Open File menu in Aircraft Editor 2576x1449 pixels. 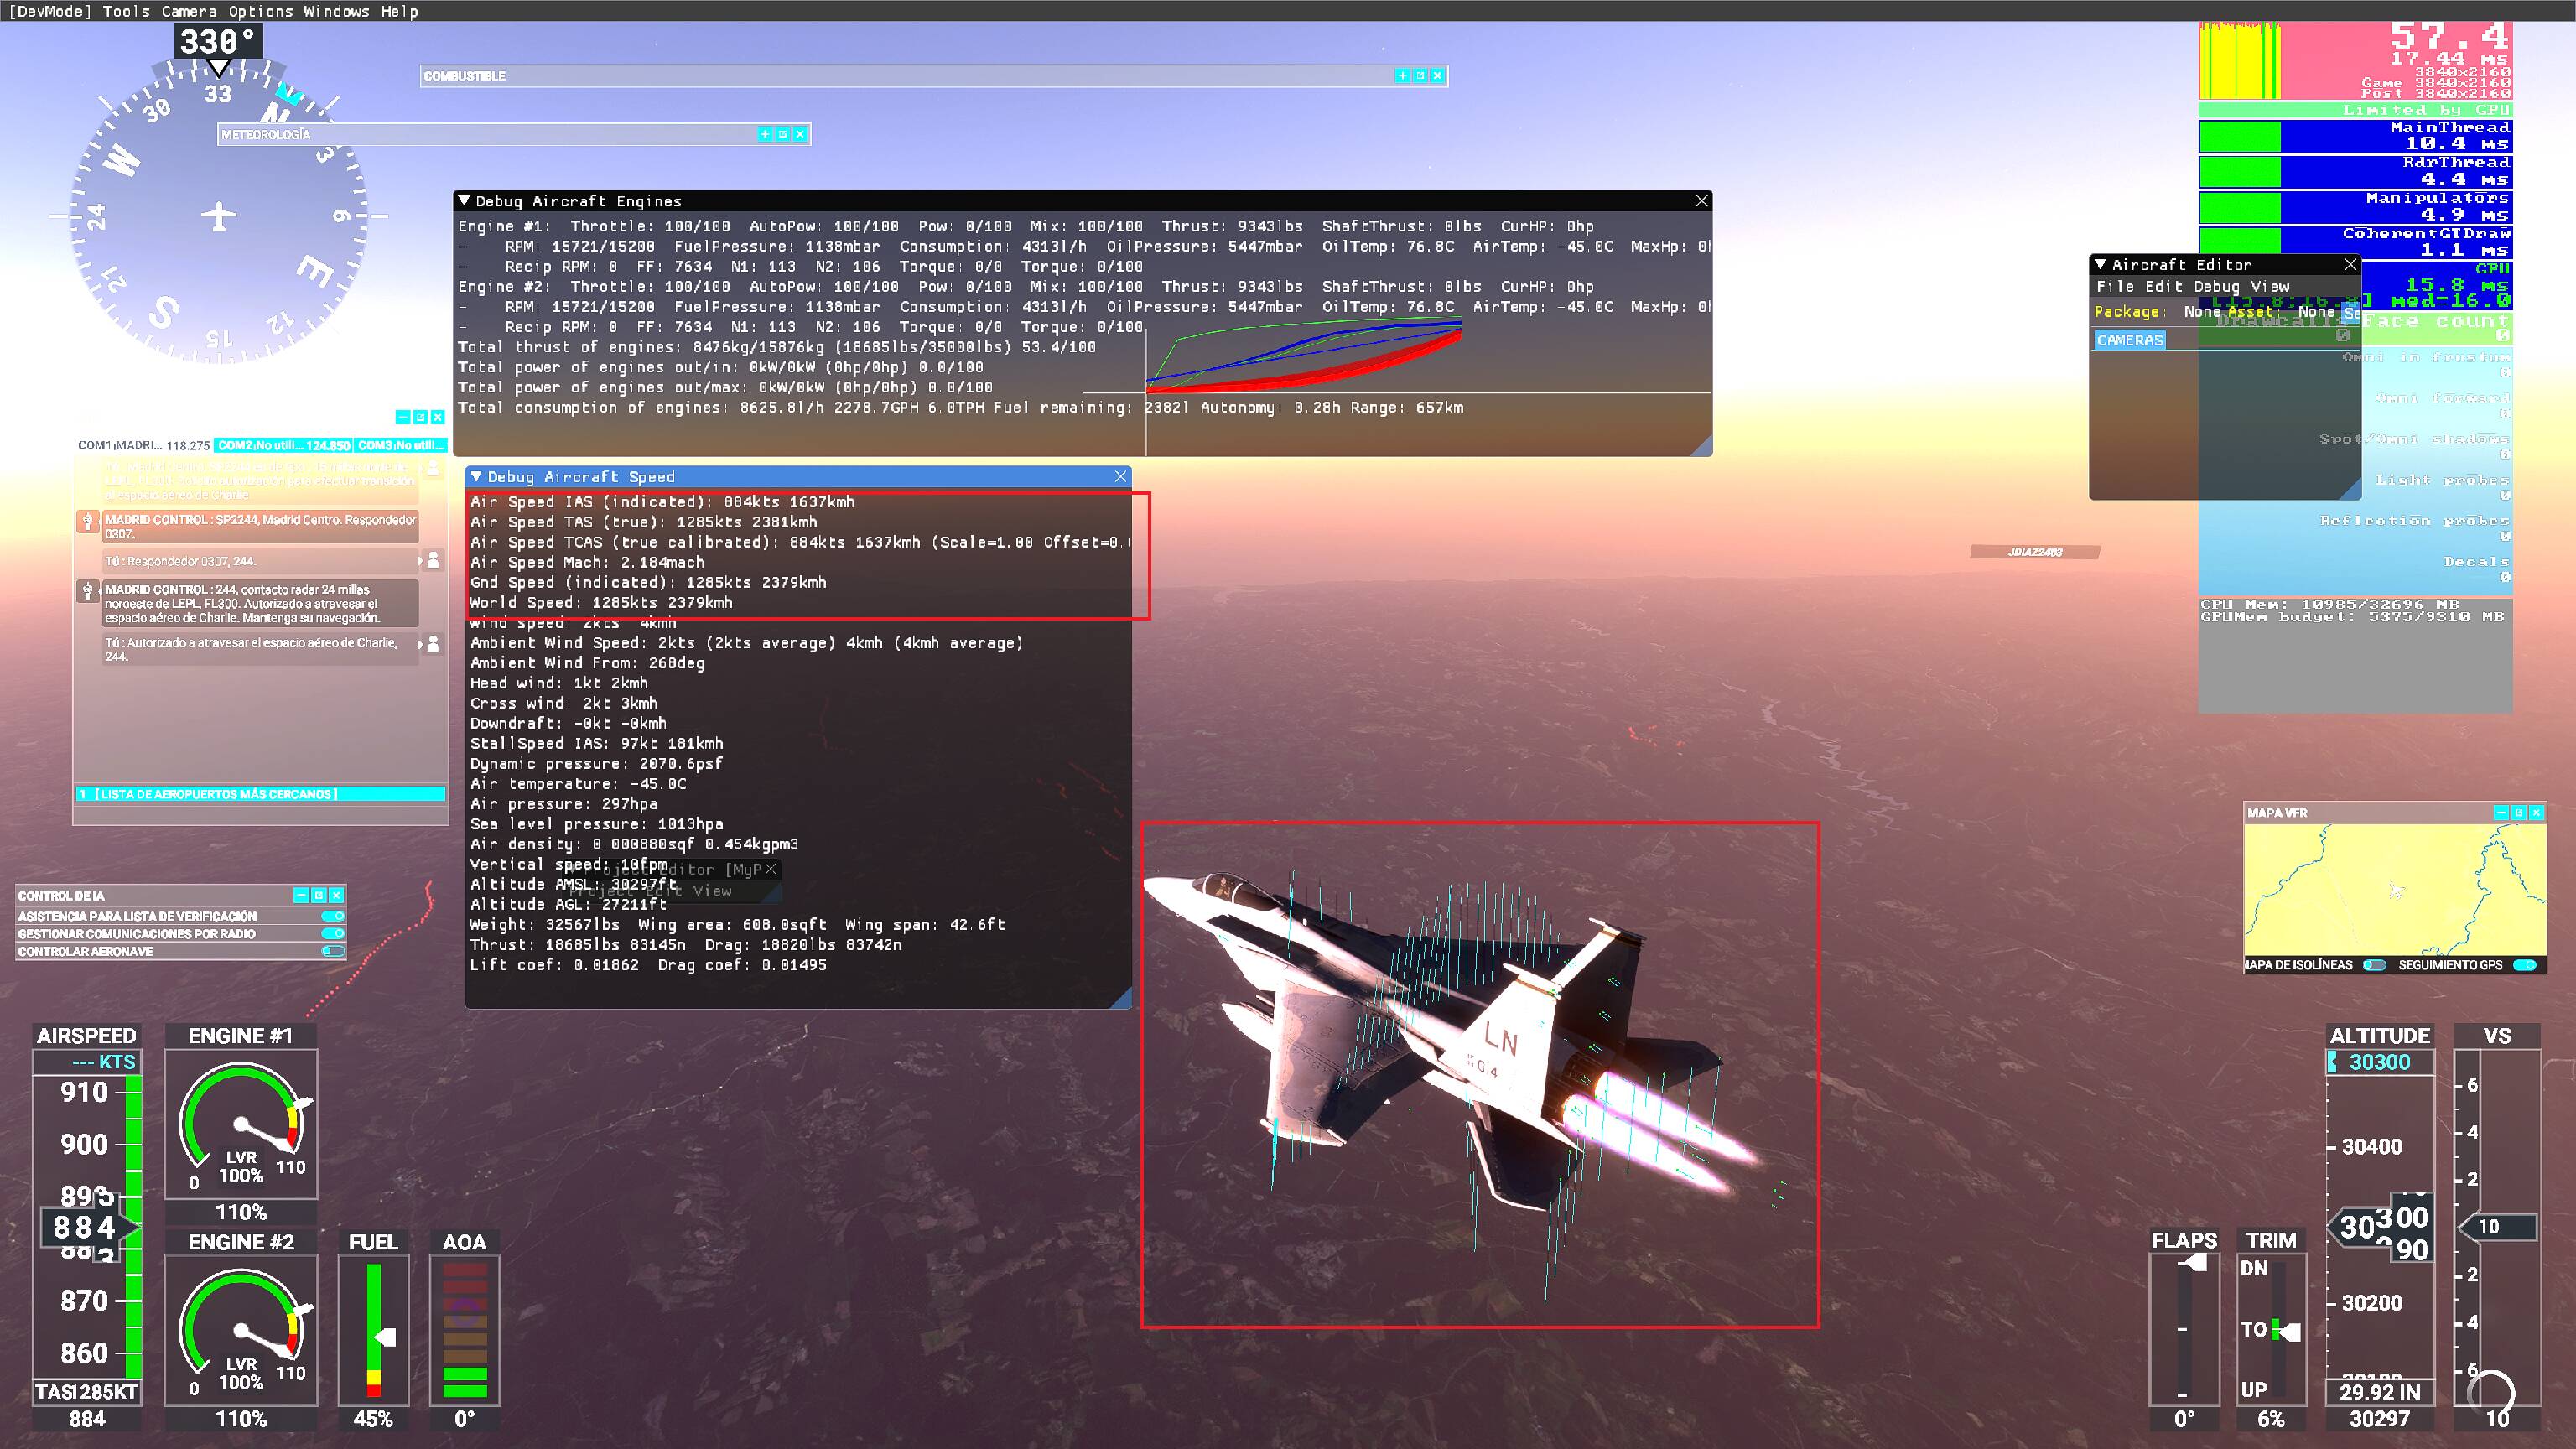[x=2115, y=286]
